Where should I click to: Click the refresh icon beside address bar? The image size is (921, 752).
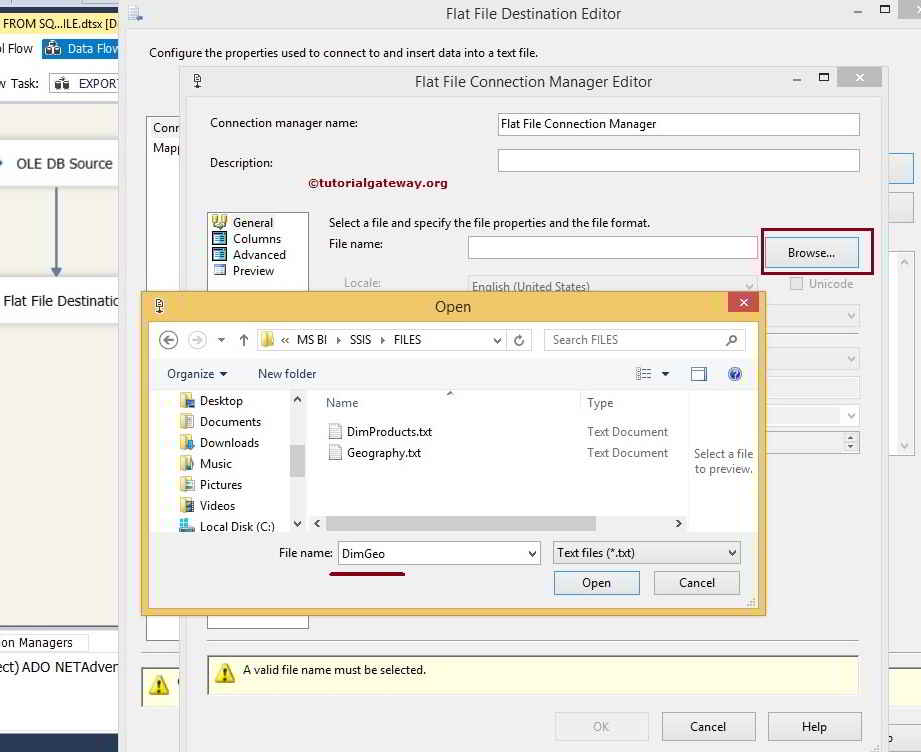(519, 340)
